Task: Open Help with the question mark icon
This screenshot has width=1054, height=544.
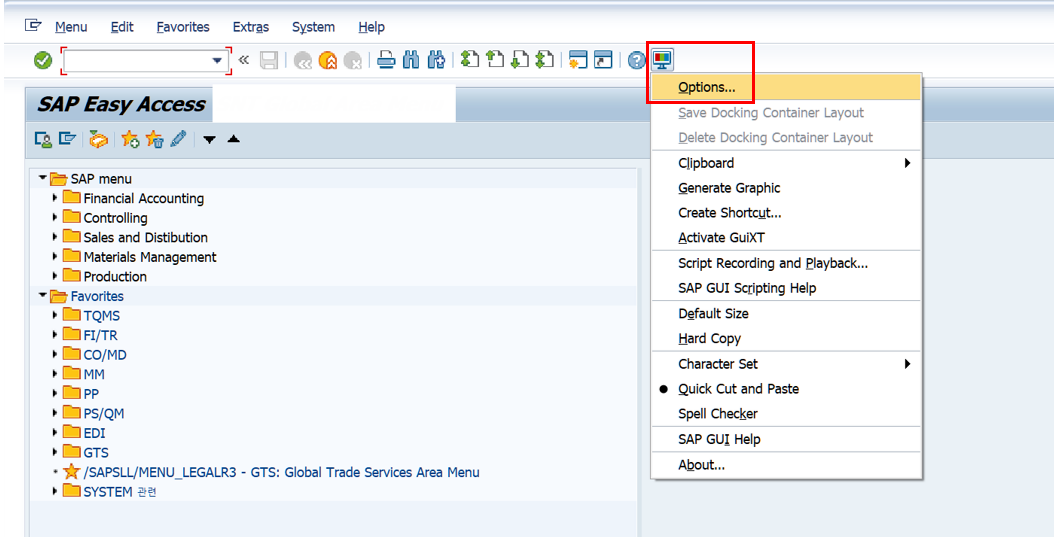Action: coord(637,61)
